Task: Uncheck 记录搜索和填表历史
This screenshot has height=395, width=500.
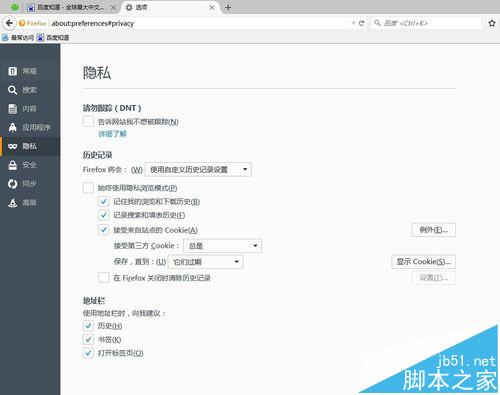Action: tap(104, 215)
